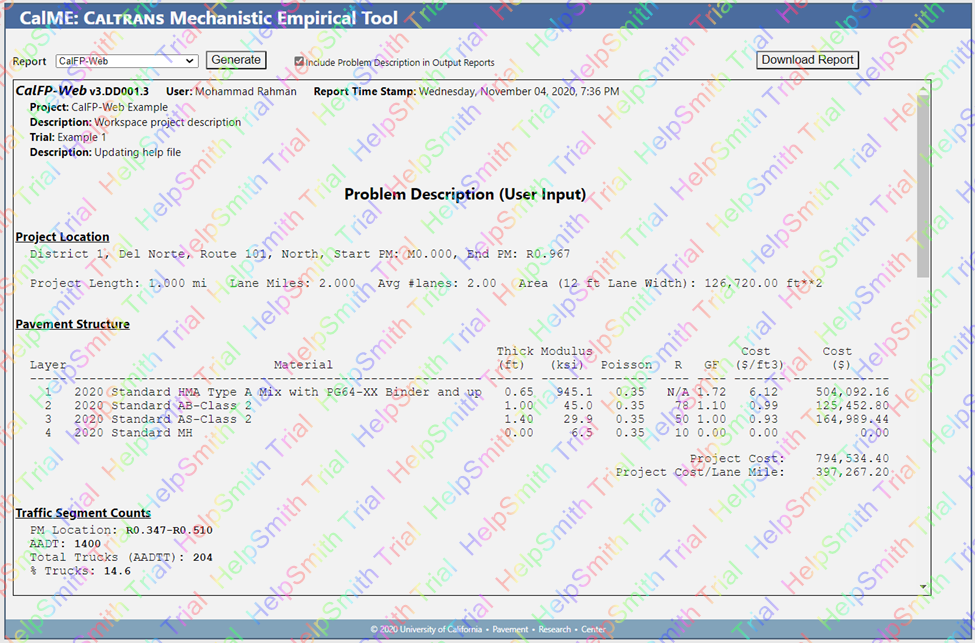Click the report scrollbar's up arrow
This screenshot has height=643, width=975.
point(923,88)
